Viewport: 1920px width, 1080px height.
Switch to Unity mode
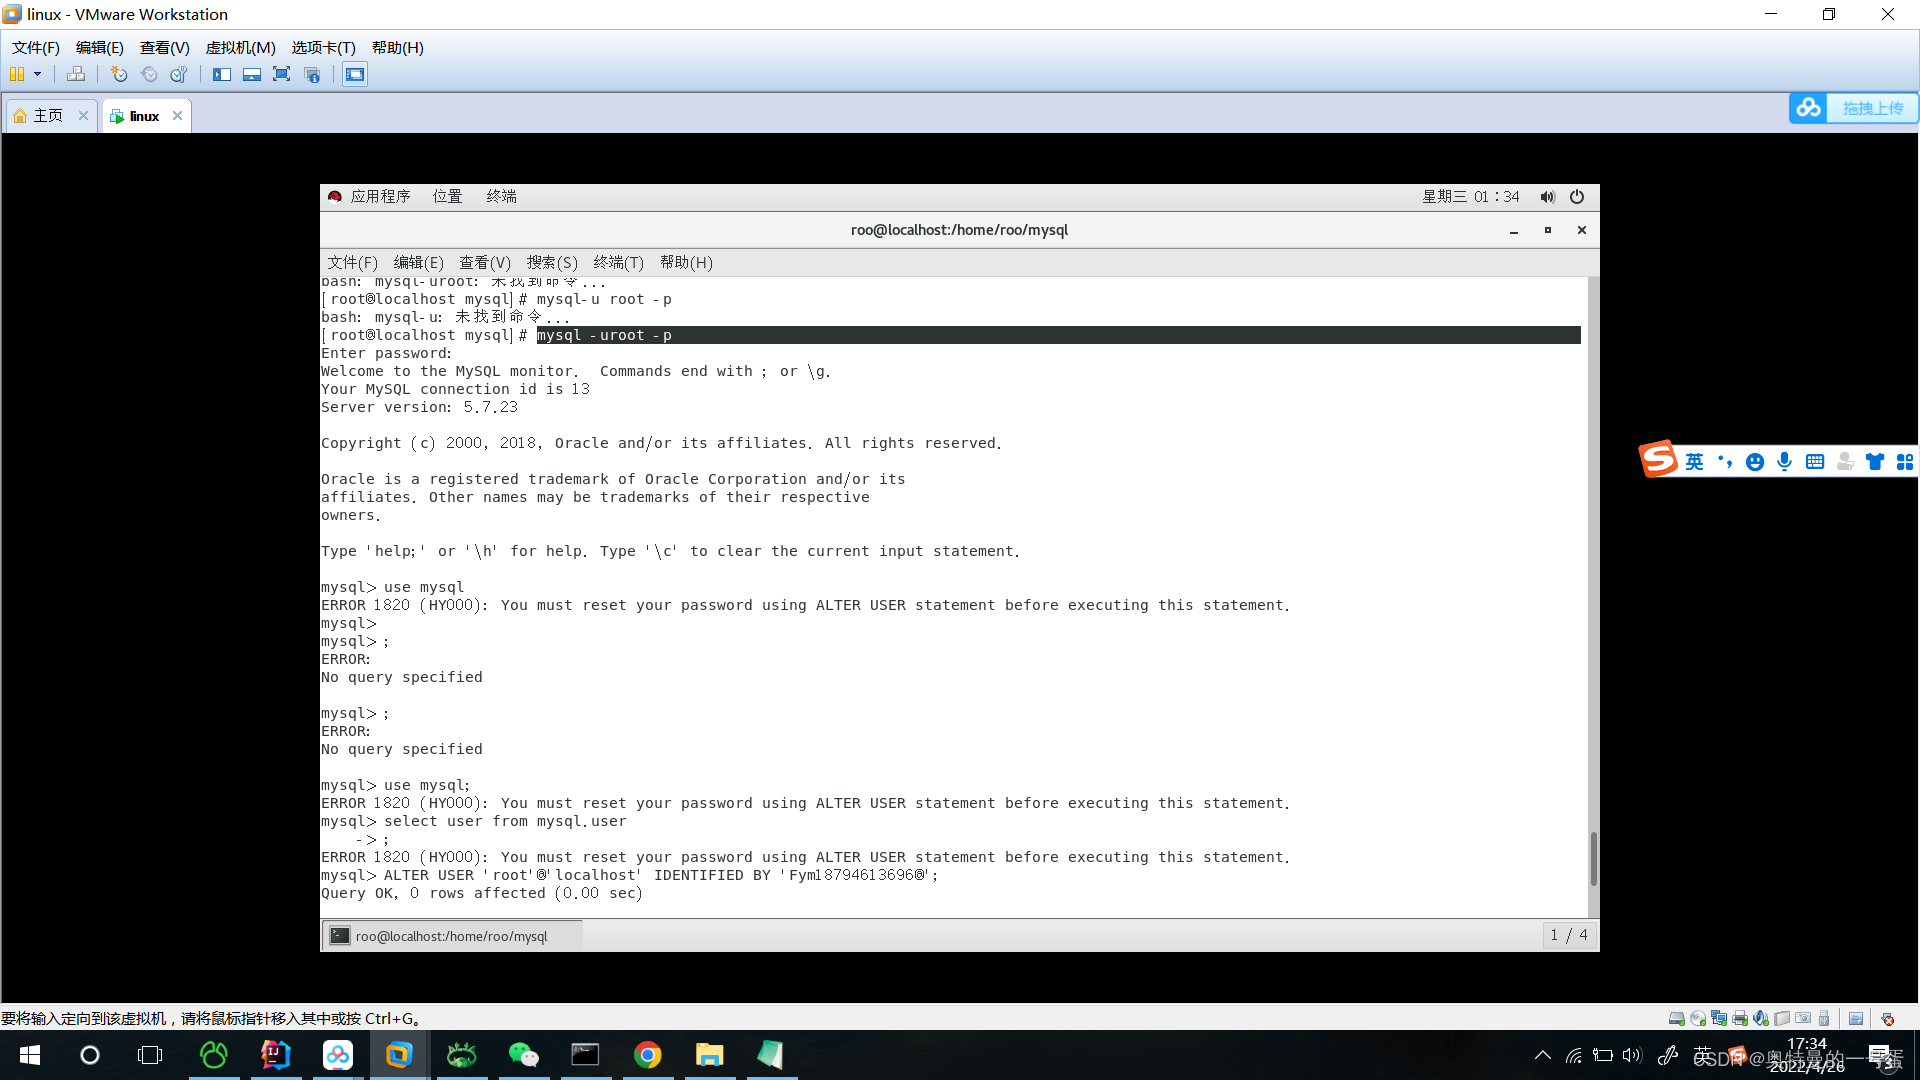(x=312, y=74)
